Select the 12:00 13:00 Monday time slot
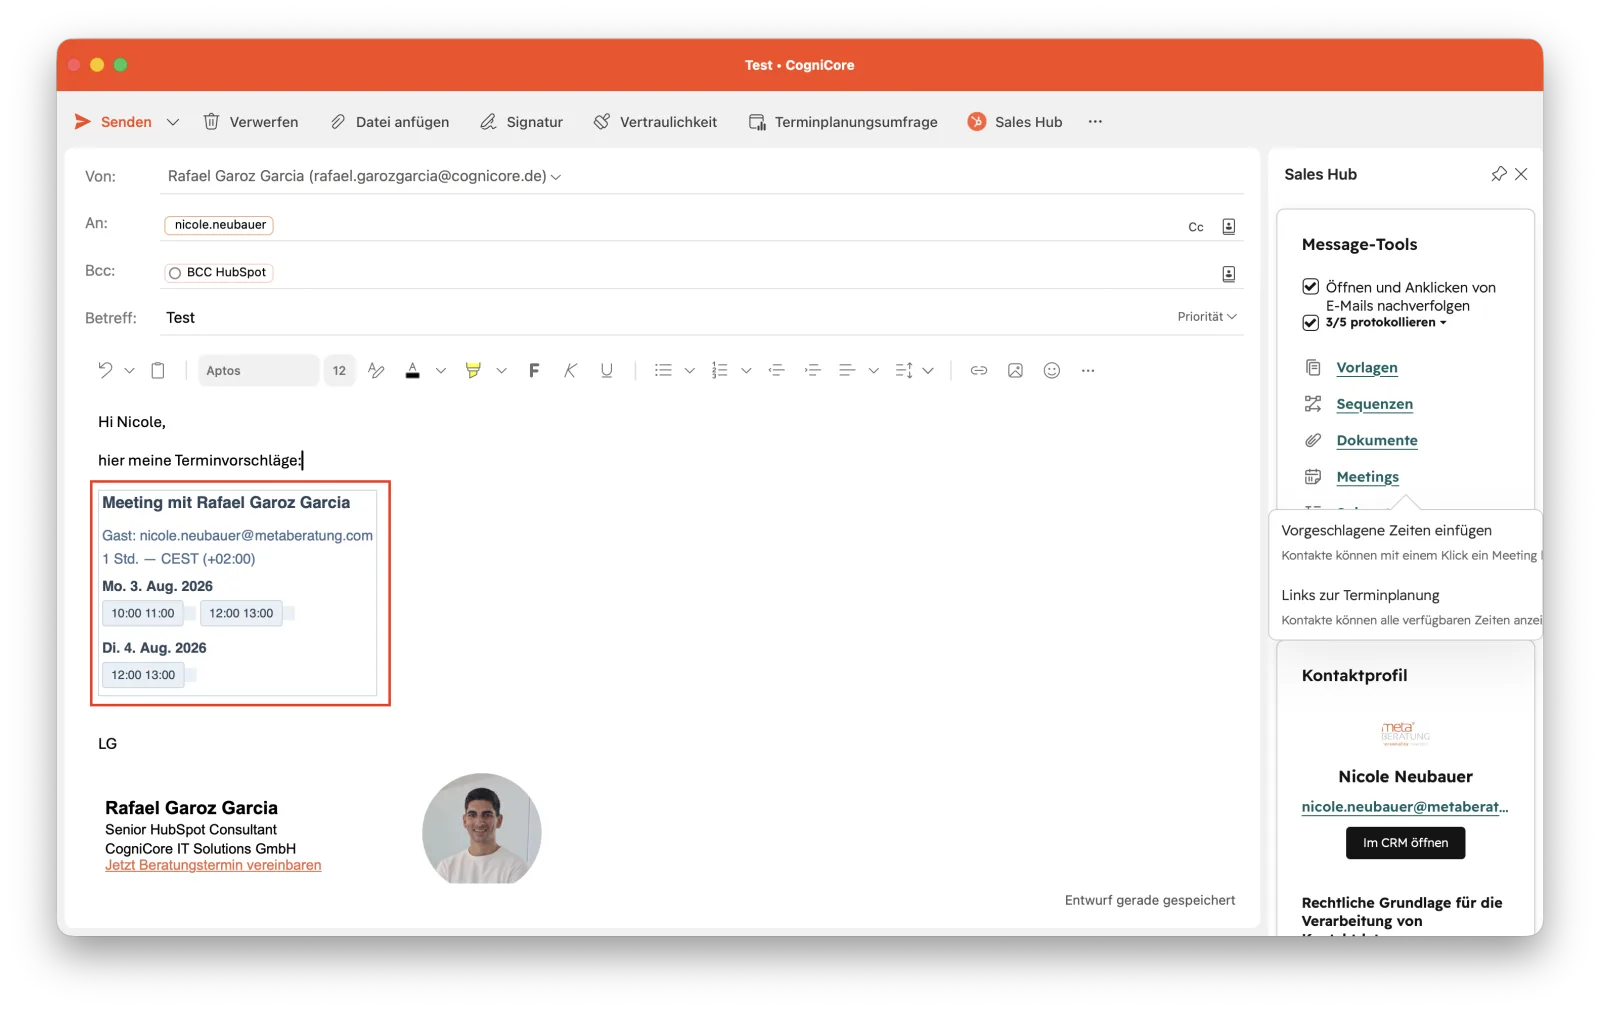This screenshot has height=1011, width=1600. click(x=241, y=614)
